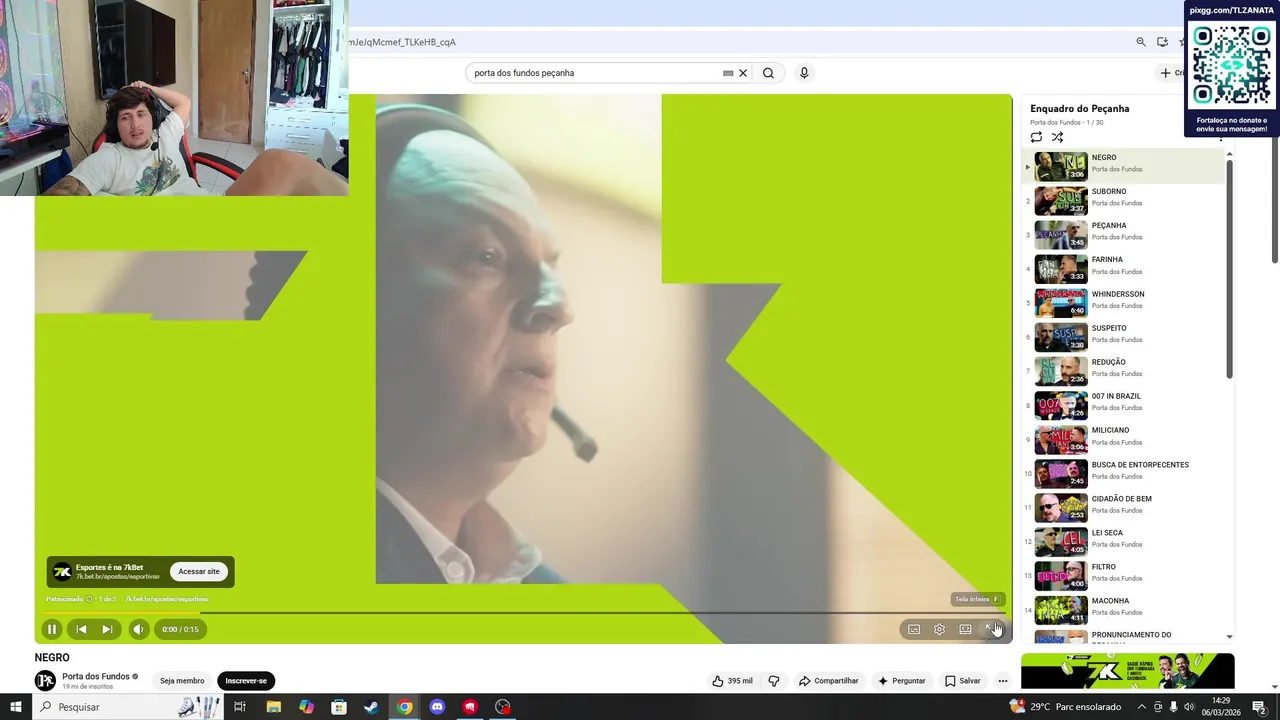
Task: Click the video progress bar
Action: 523,612
